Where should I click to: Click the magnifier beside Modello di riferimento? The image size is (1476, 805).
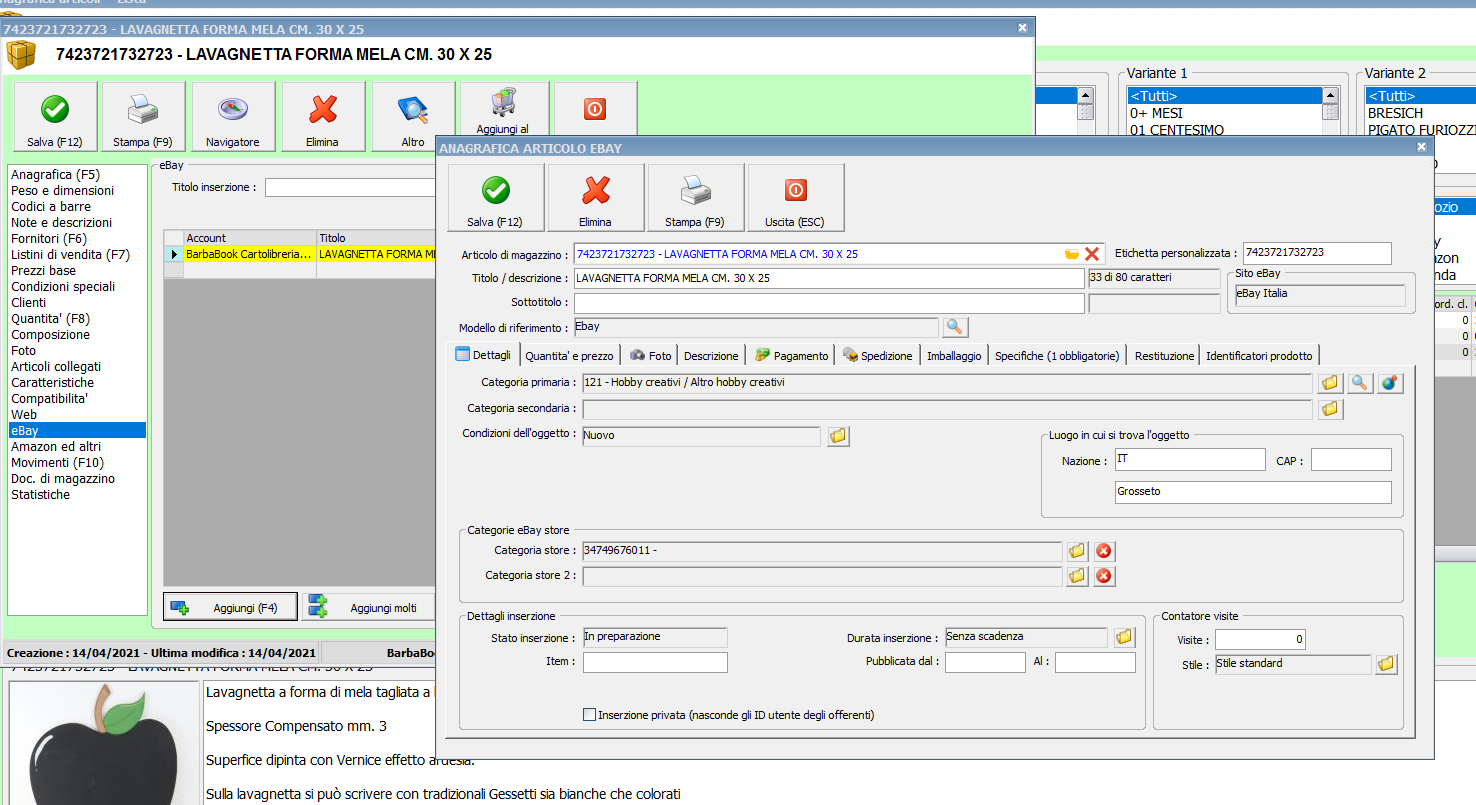pos(955,327)
